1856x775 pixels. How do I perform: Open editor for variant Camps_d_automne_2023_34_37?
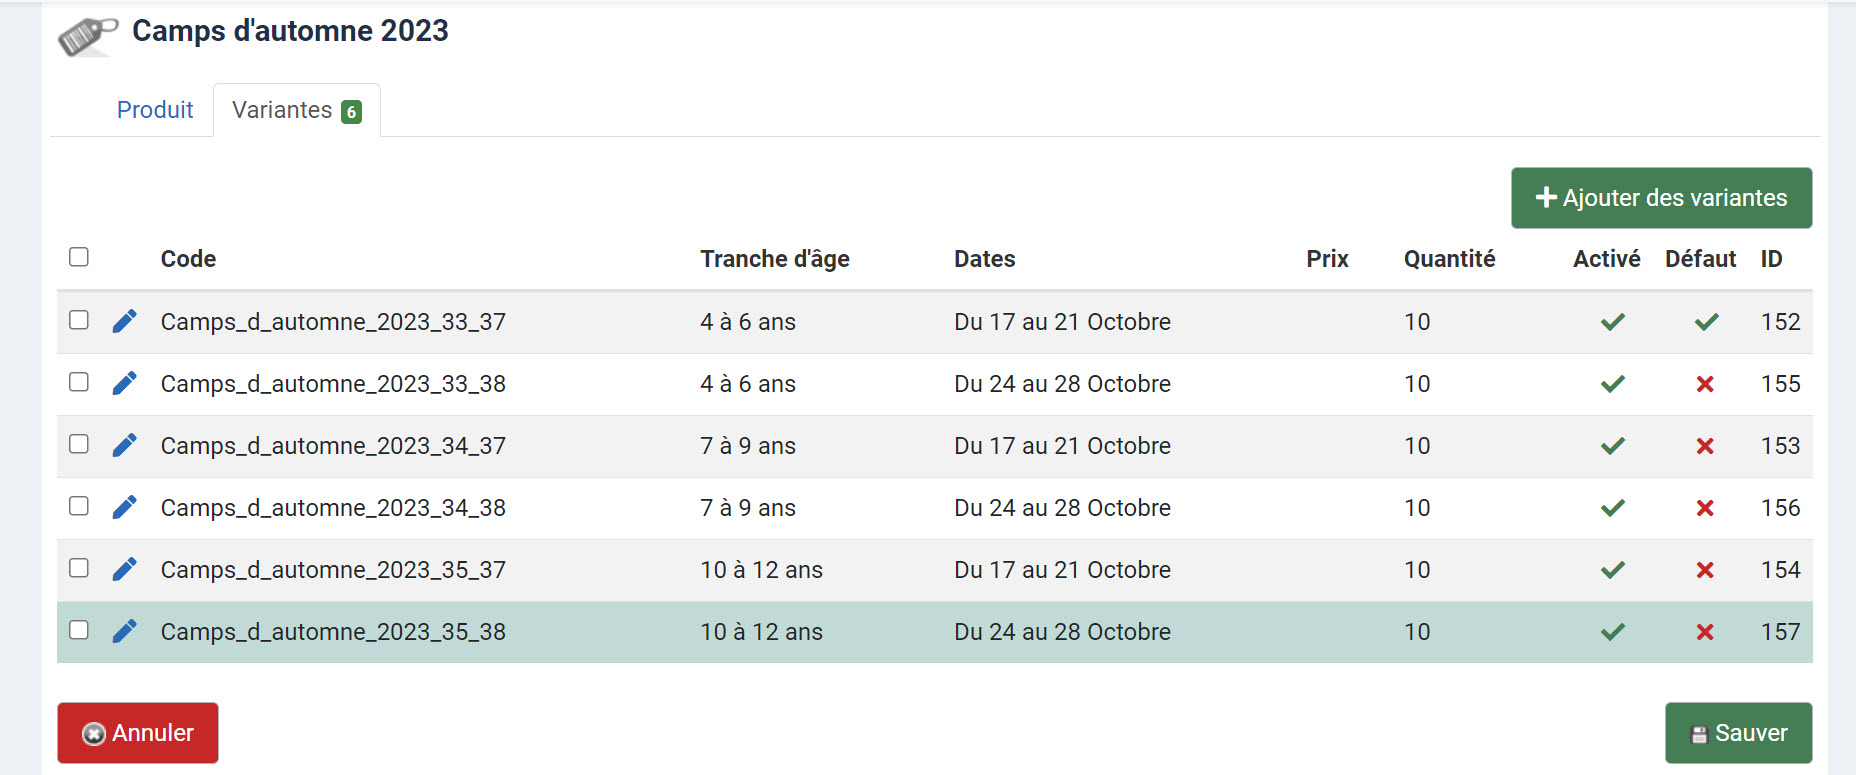(124, 445)
